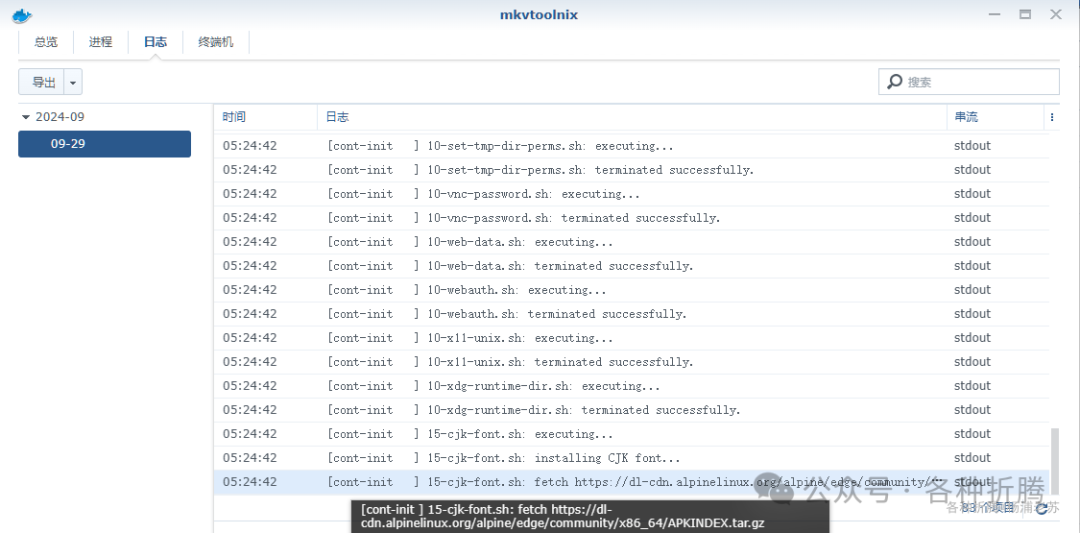Select row 15-cjk-font.sh: fetch https://dl-cdn.alpinelinux.org
The height and width of the screenshot is (533, 1080).
click(x=631, y=482)
